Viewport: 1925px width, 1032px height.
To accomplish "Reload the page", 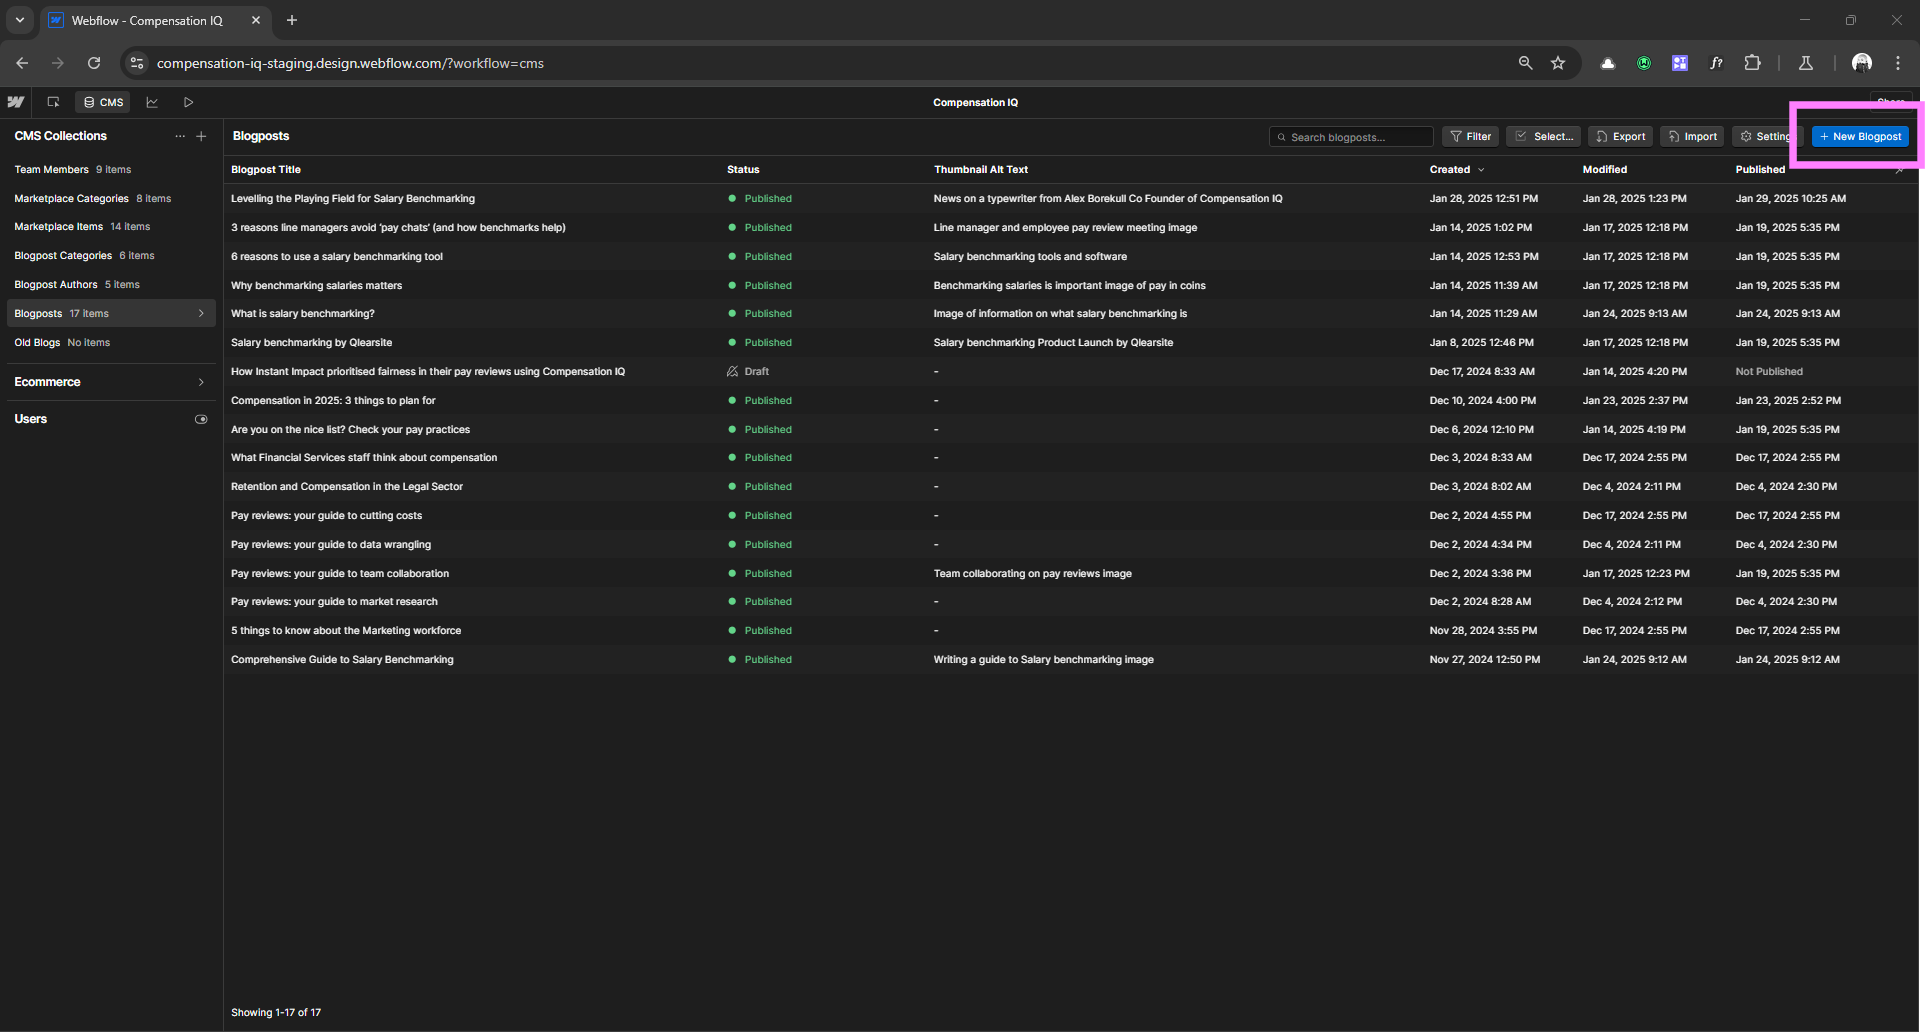I will point(94,63).
